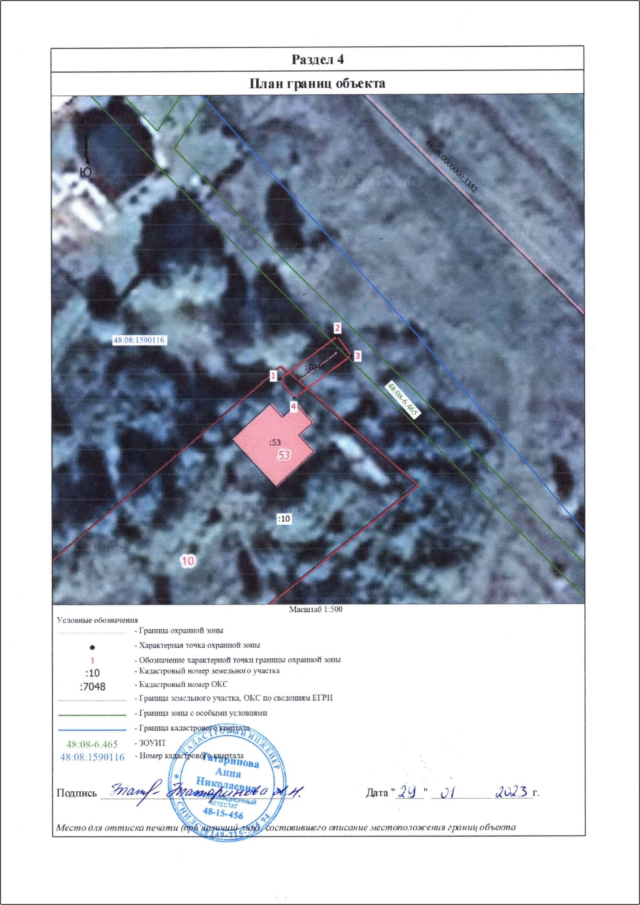Select boundary point marker 4 above building

click(x=293, y=406)
